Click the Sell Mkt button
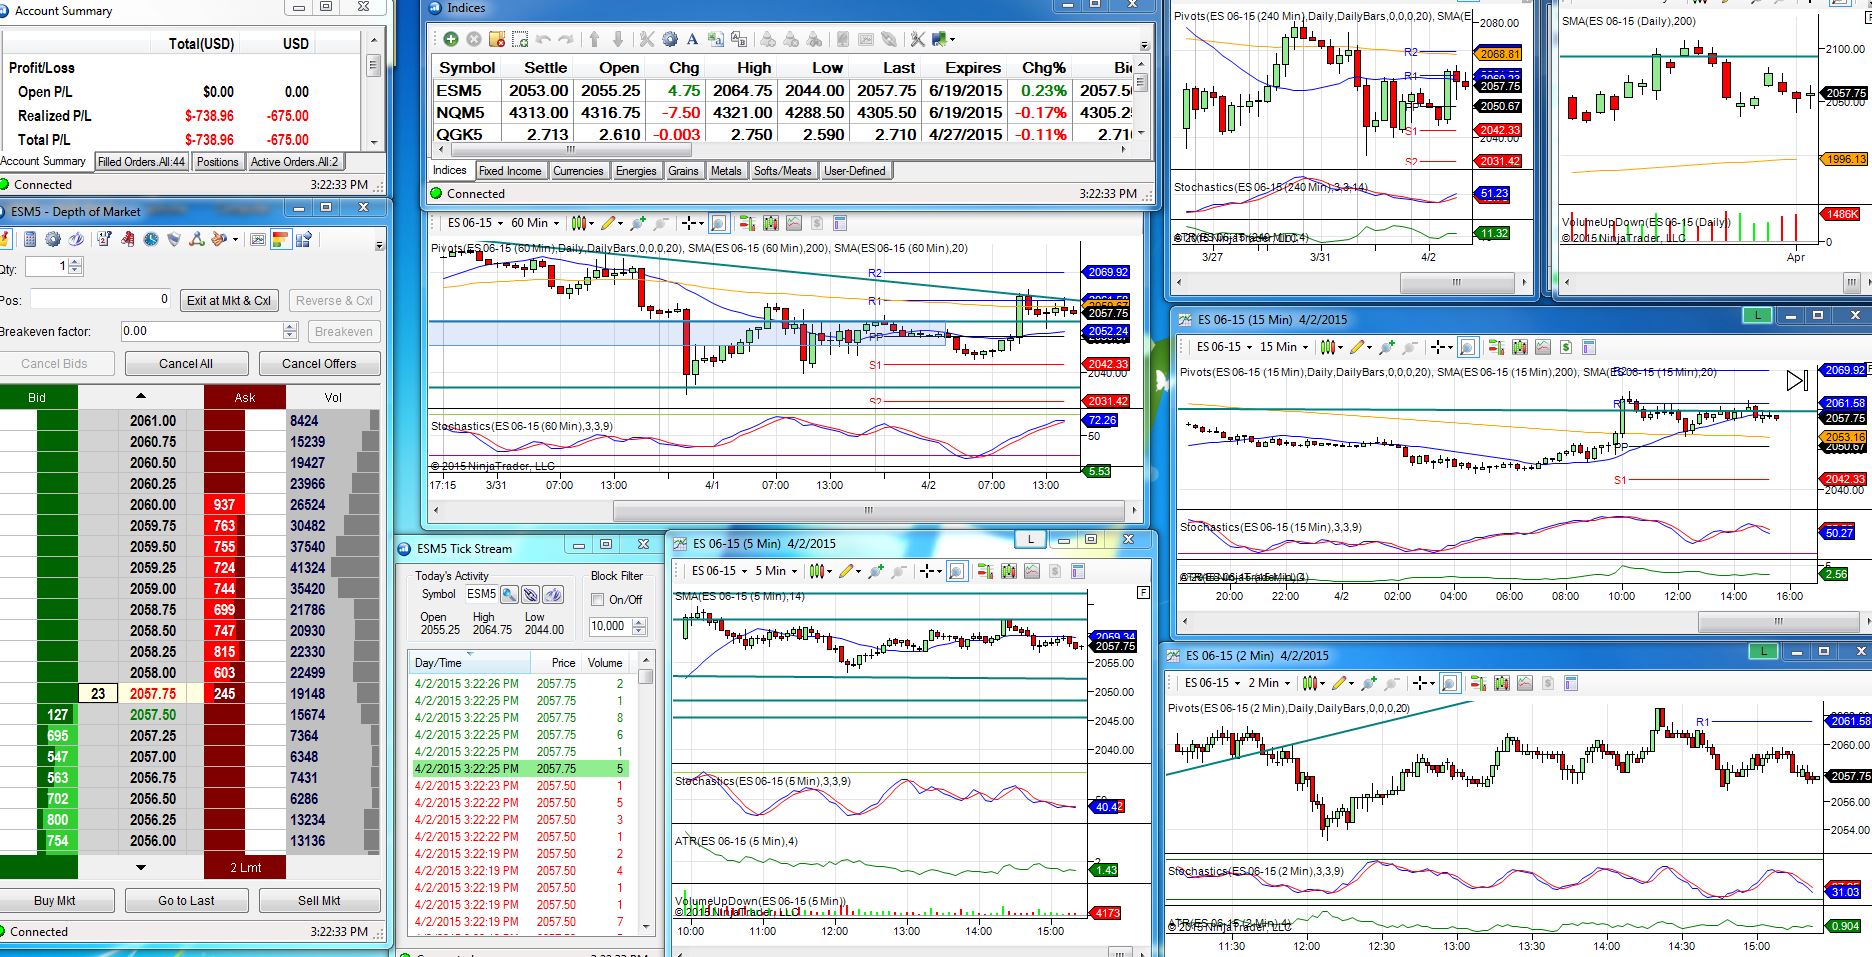 pyautogui.click(x=319, y=901)
